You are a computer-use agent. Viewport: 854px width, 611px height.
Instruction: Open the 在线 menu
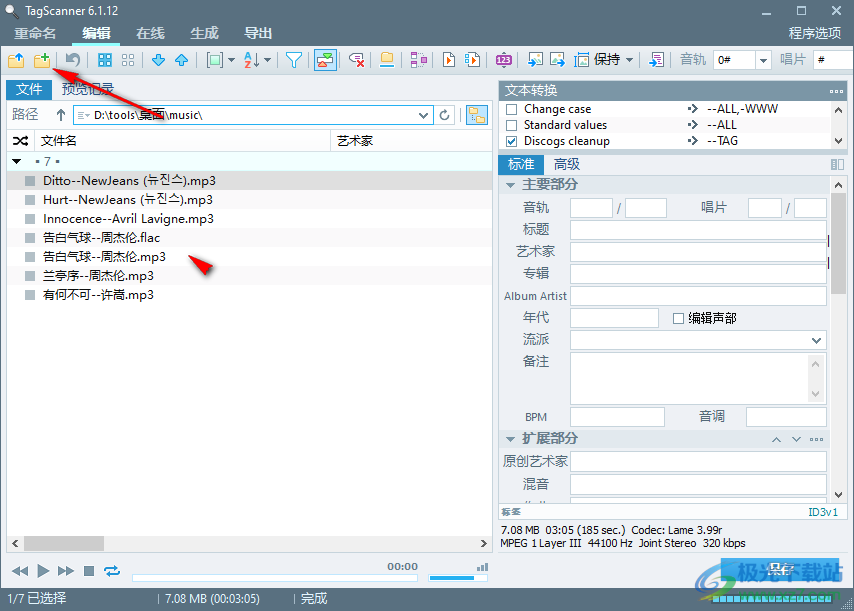[149, 33]
